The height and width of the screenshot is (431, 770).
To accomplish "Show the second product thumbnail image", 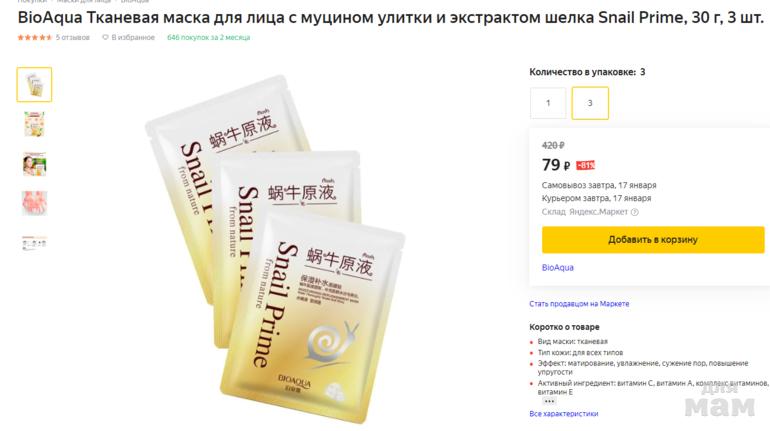I will [x=34, y=124].
